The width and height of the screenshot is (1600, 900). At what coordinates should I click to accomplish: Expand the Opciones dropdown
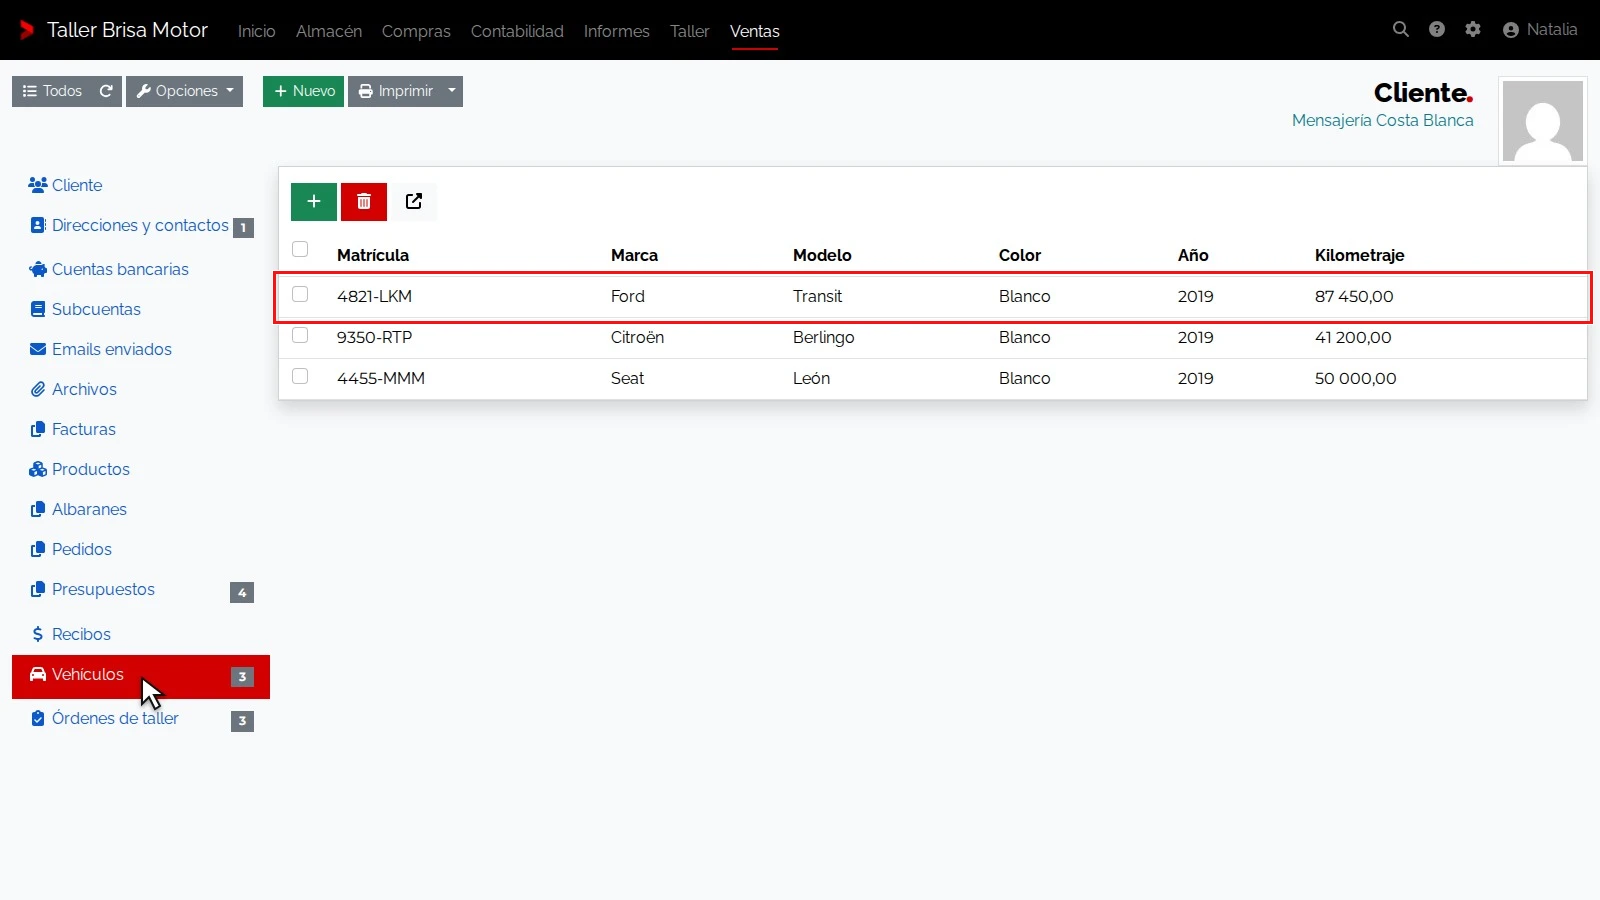click(184, 91)
